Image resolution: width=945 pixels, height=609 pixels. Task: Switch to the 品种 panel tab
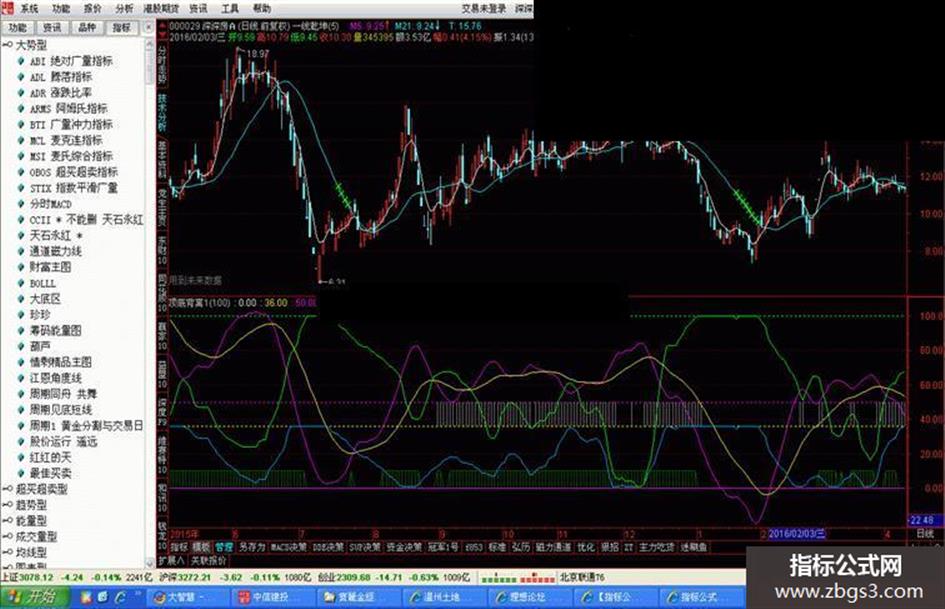(87, 28)
